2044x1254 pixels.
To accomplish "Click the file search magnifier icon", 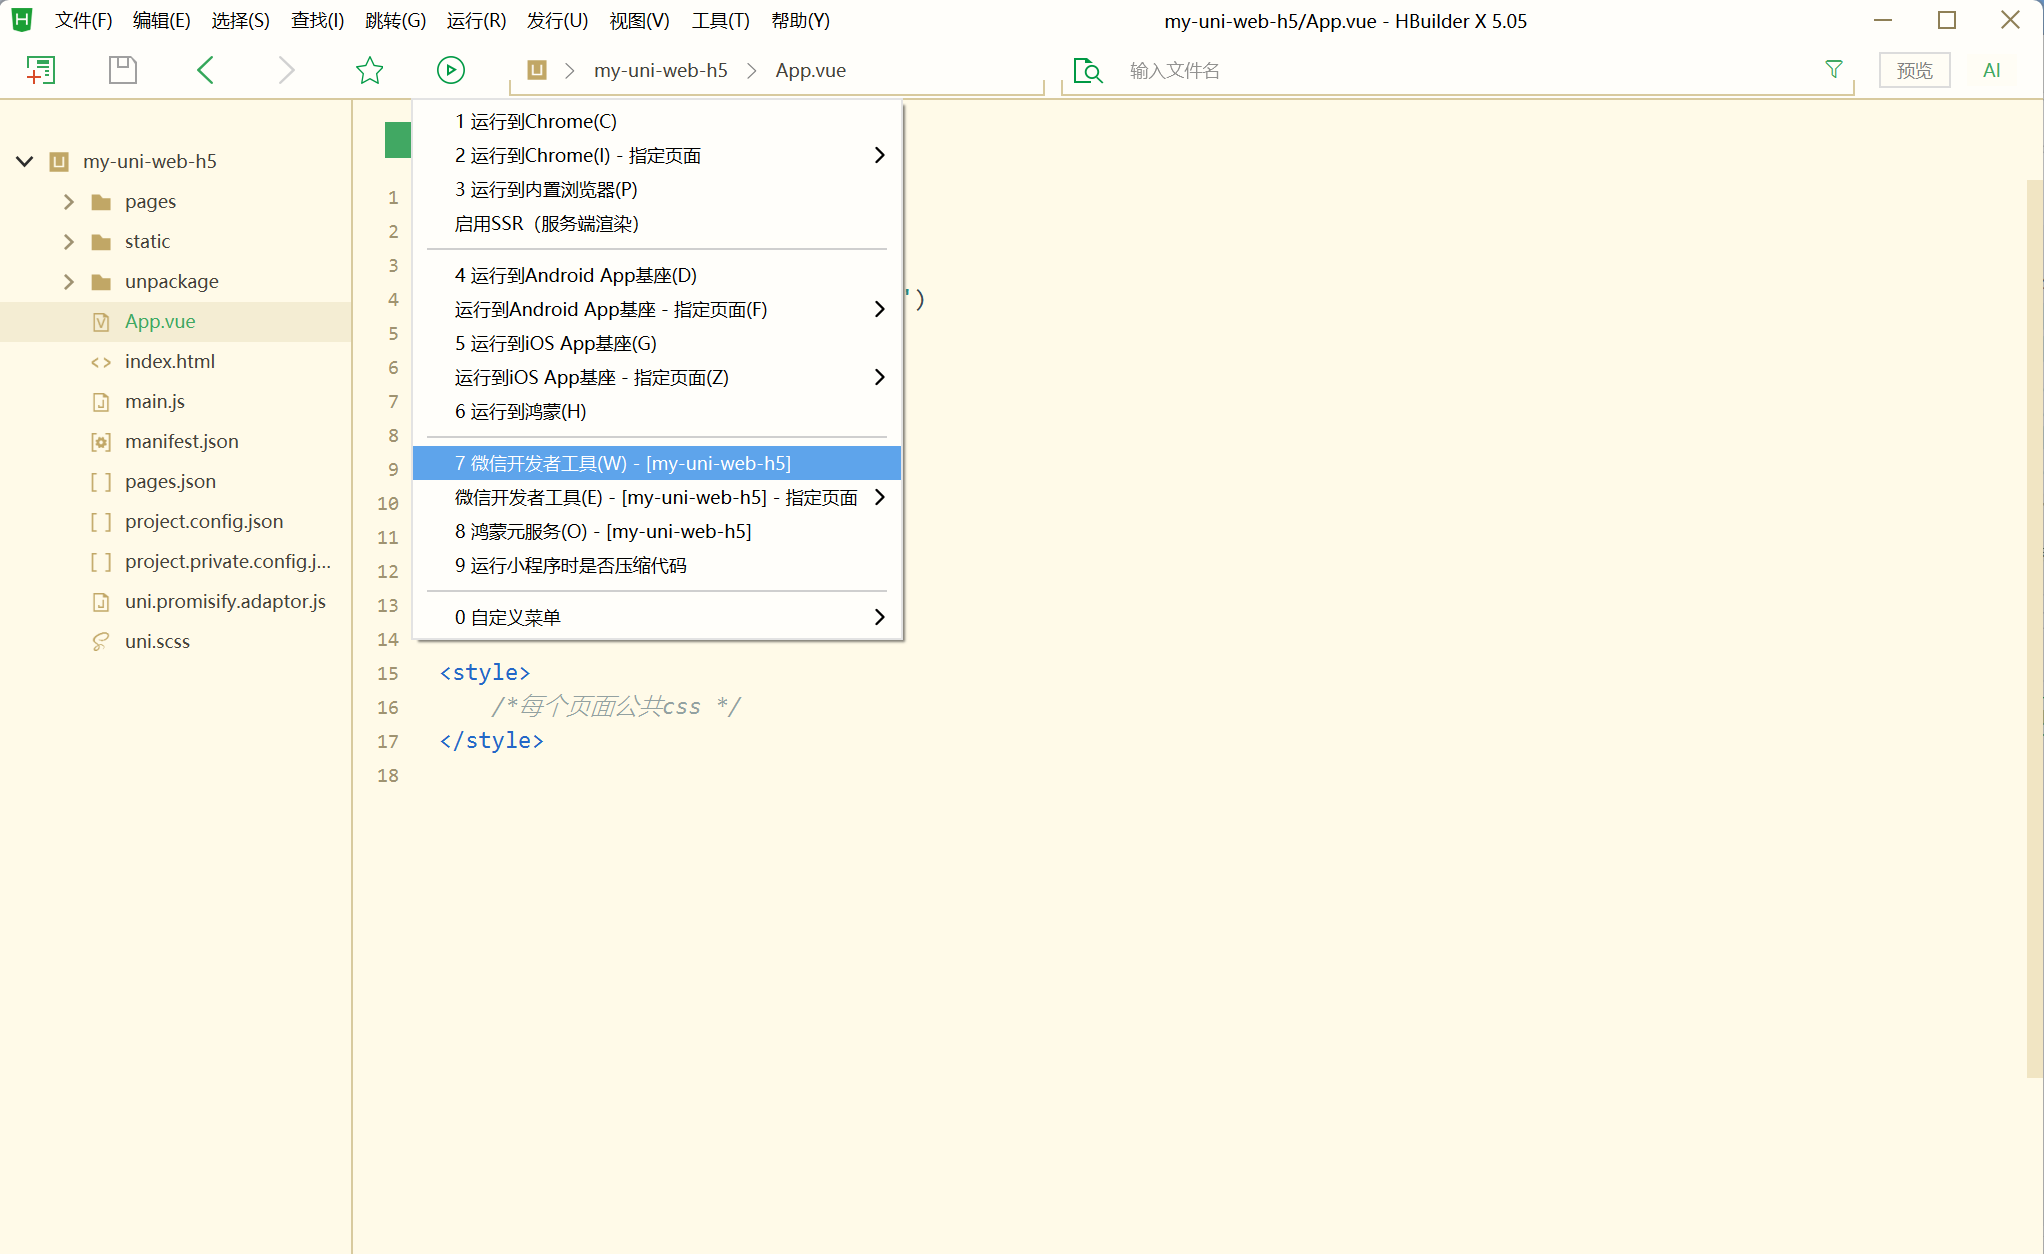I will [x=1087, y=70].
